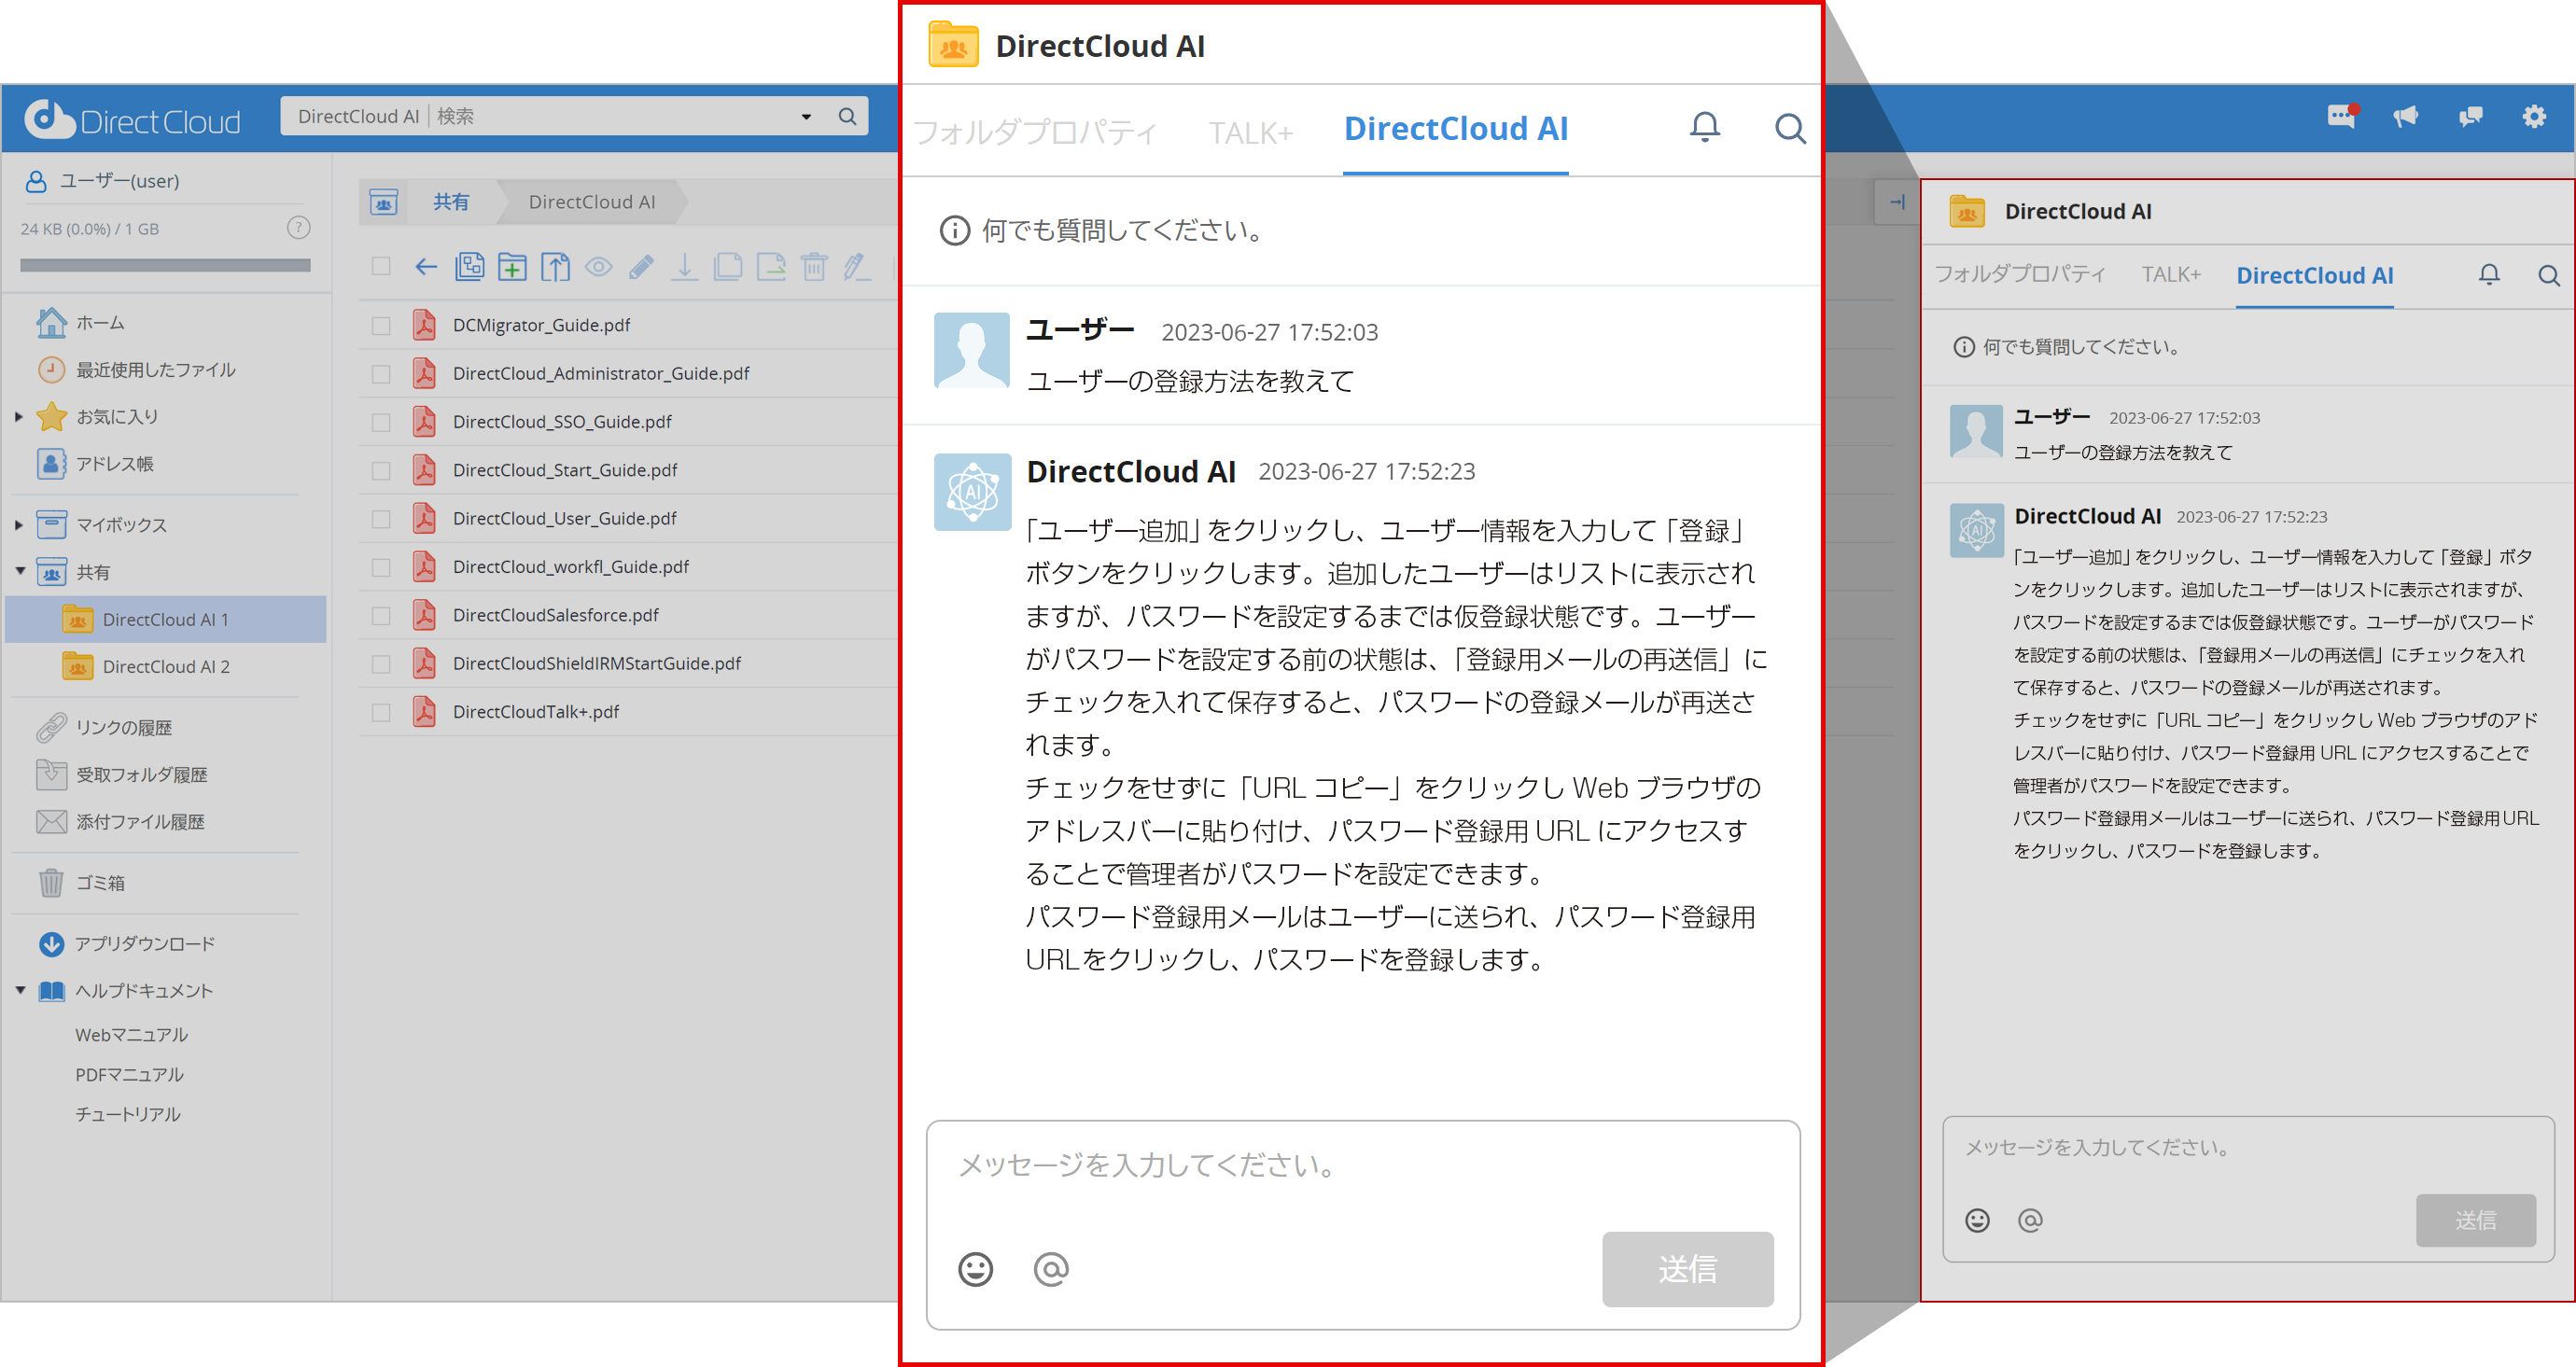This screenshot has height=1367, width=2576.
Task: Open the search scope dropdown arrow
Action: tap(806, 117)
